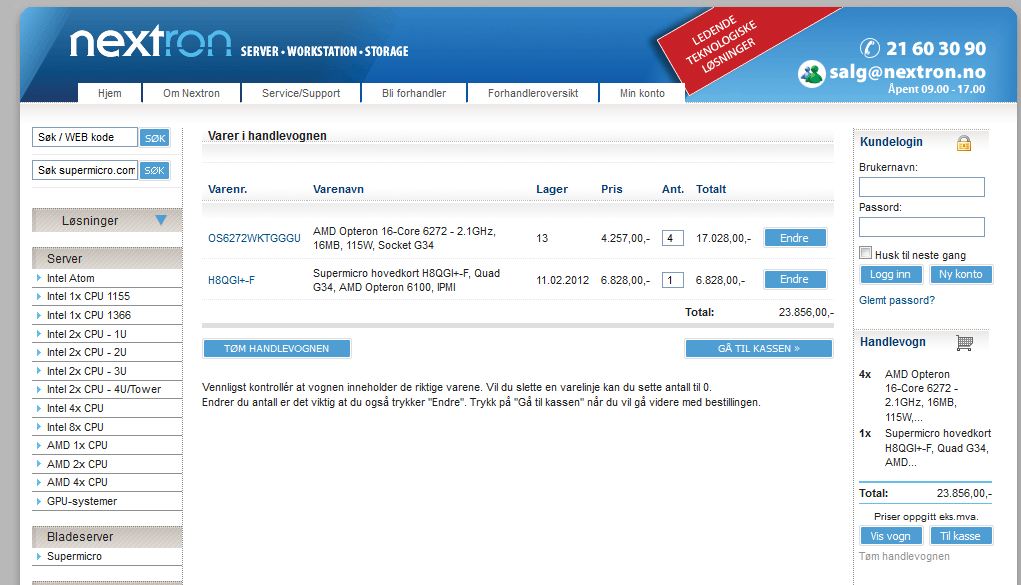The height and width of the screenshot is (585, 1021).
Task: Open the H8QGI+-F product link
Action: click(231, 280)
